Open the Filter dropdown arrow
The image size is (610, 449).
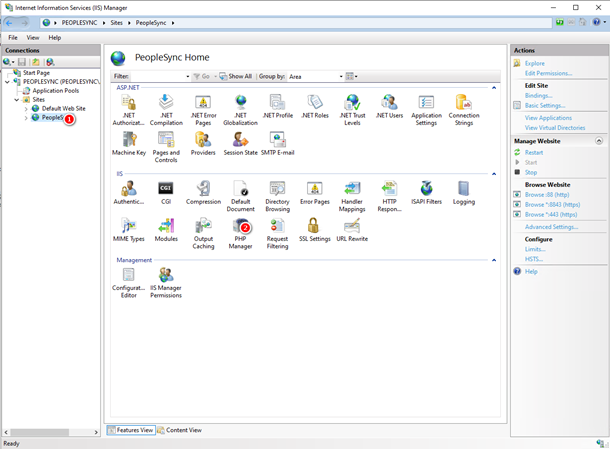(x=188, y=77)
